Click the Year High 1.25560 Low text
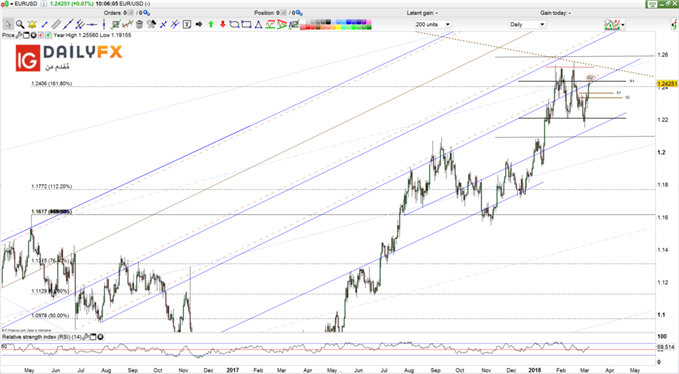This screenshot has height=374, width=679. coord(92,35)
